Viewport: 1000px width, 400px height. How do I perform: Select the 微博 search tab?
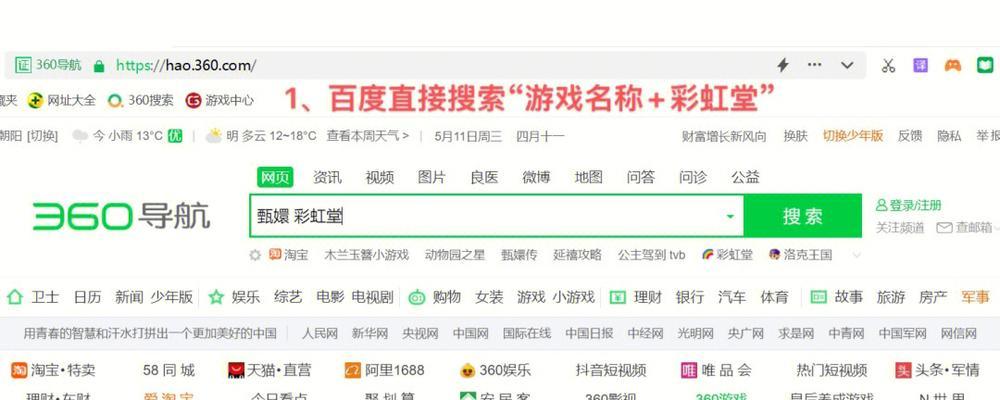tap(536, 177)
